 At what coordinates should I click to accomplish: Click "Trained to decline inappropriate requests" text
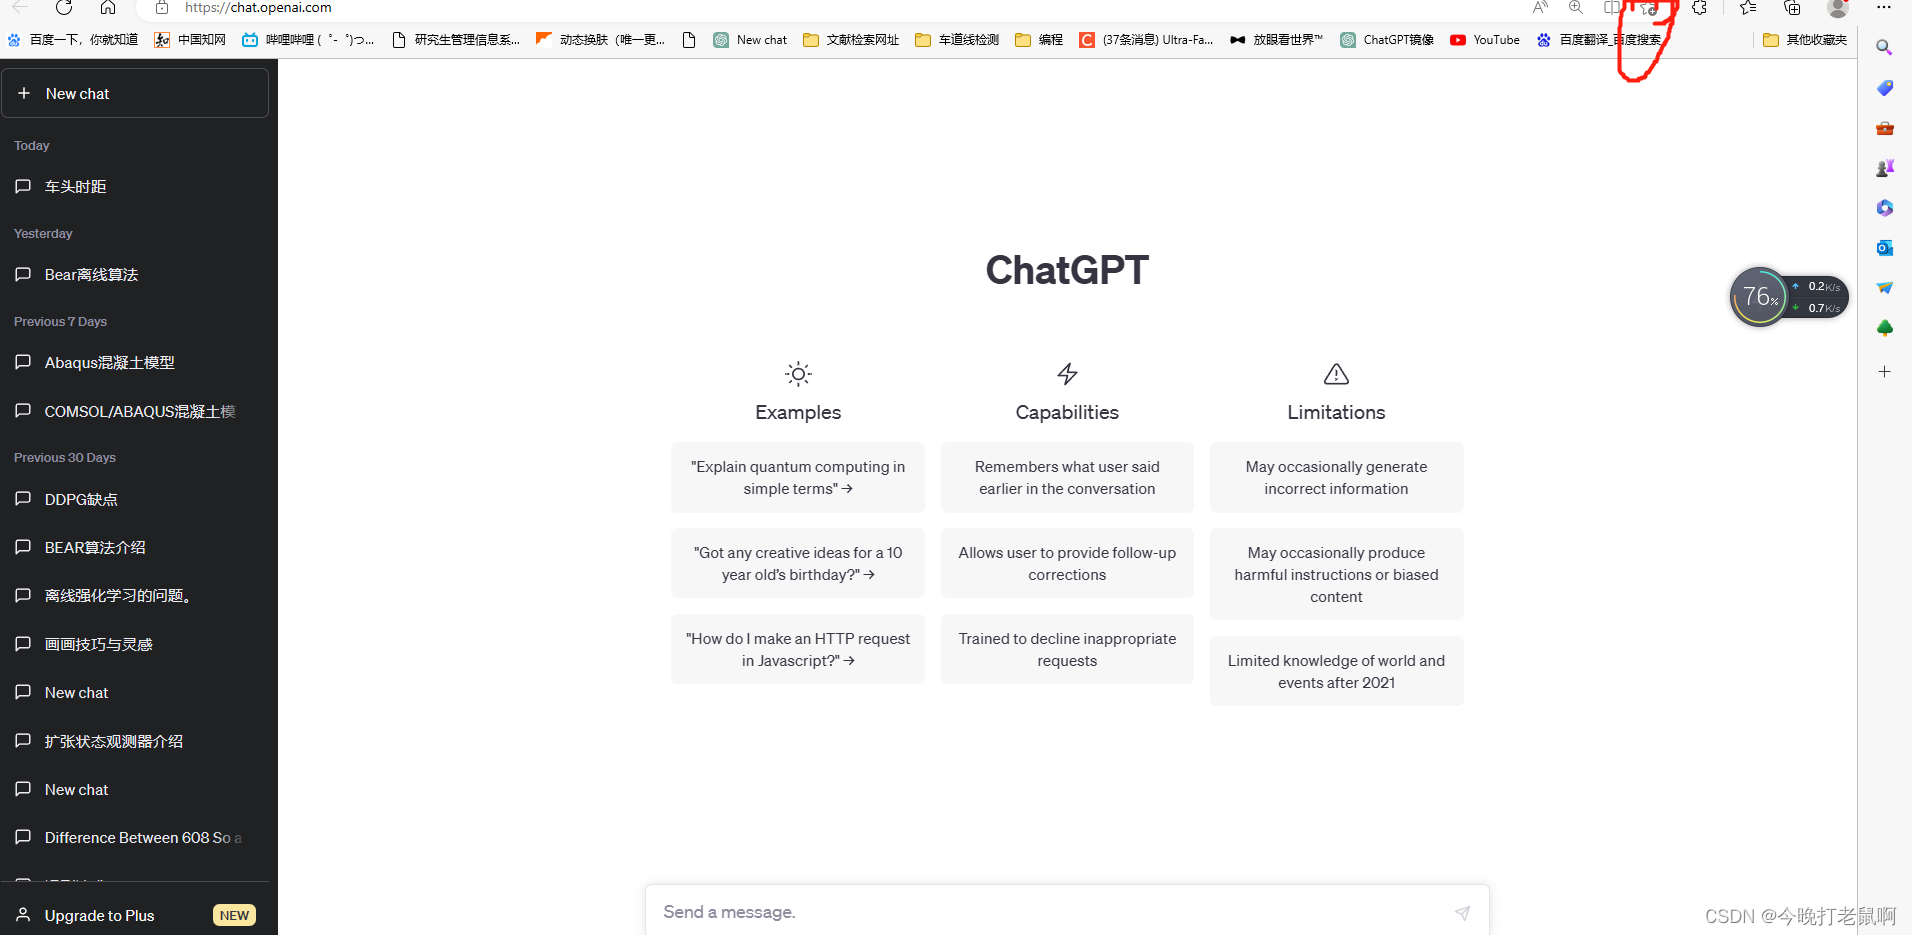(x=1067, y=649)
